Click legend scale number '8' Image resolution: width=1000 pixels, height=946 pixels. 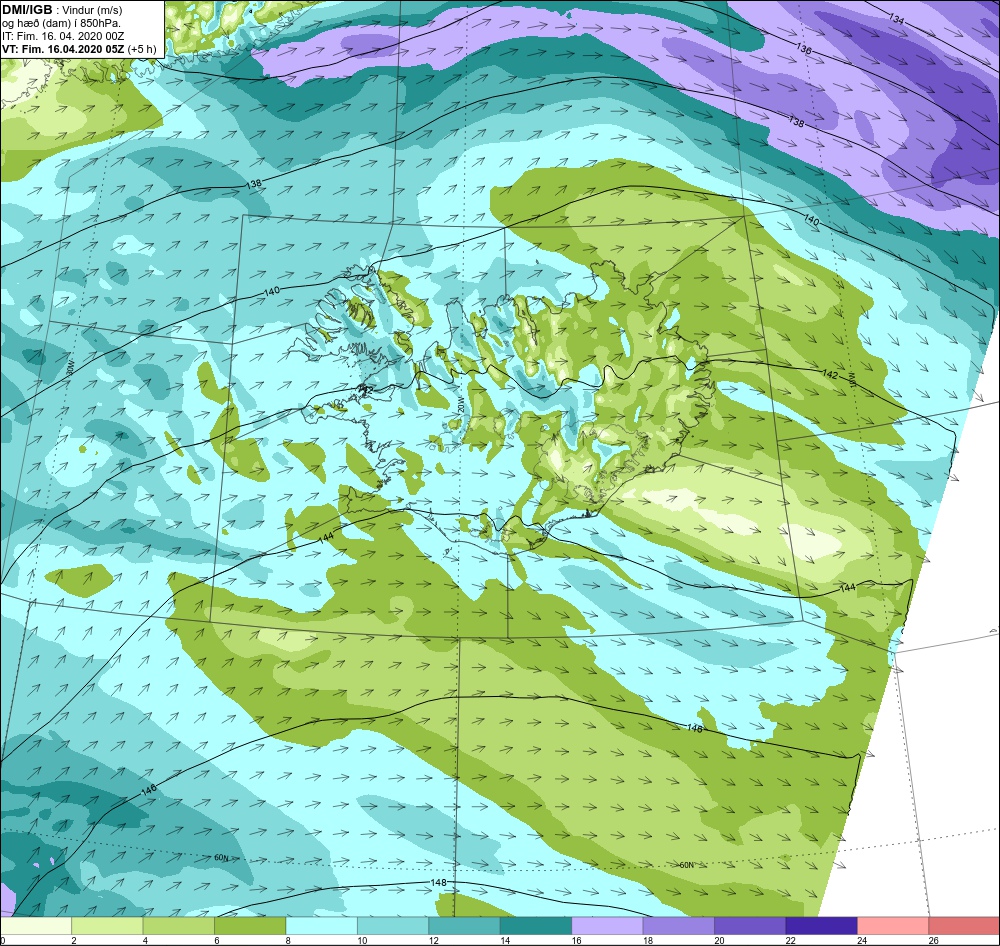pyautogui.click(x=288, y=940)
